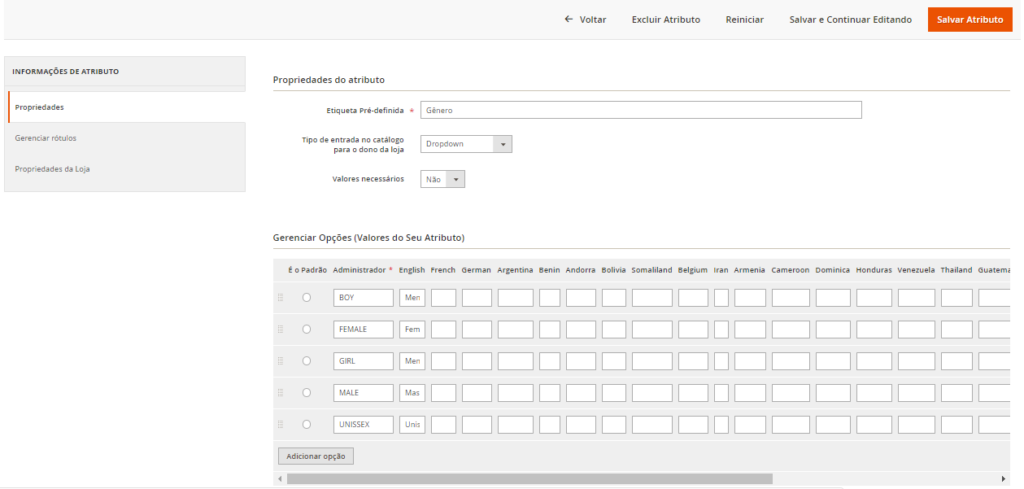Set BOY as the default option
1024x489 pixels.
306,298
